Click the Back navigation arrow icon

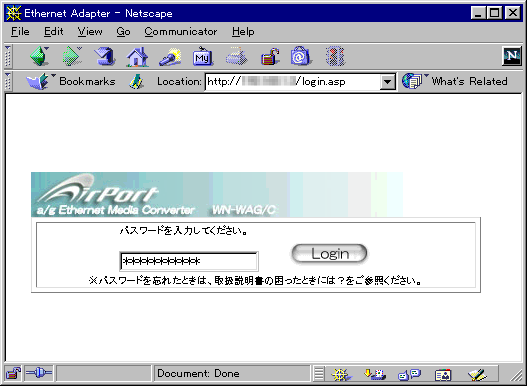[40, 56]
